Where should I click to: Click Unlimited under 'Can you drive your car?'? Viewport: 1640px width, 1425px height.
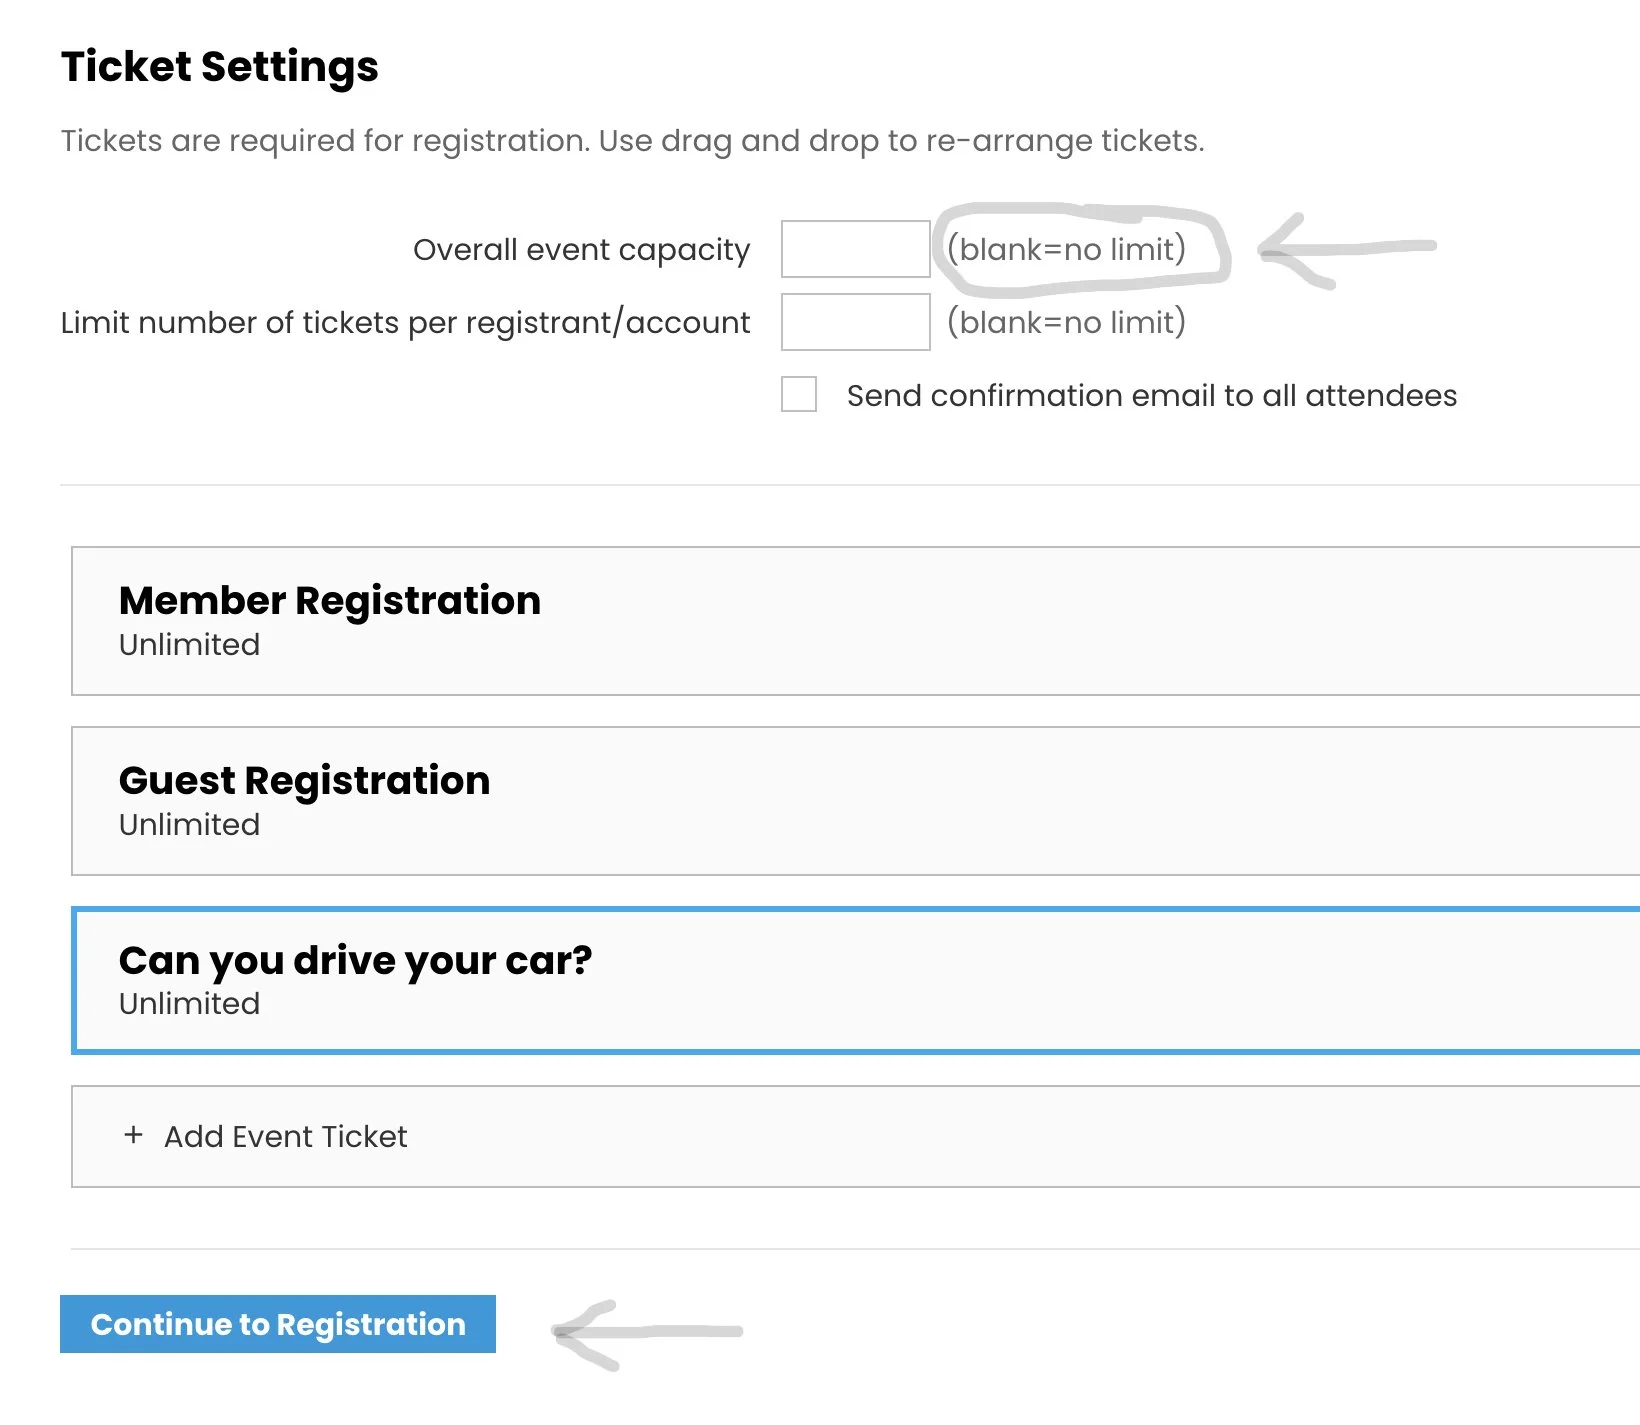189,1004
